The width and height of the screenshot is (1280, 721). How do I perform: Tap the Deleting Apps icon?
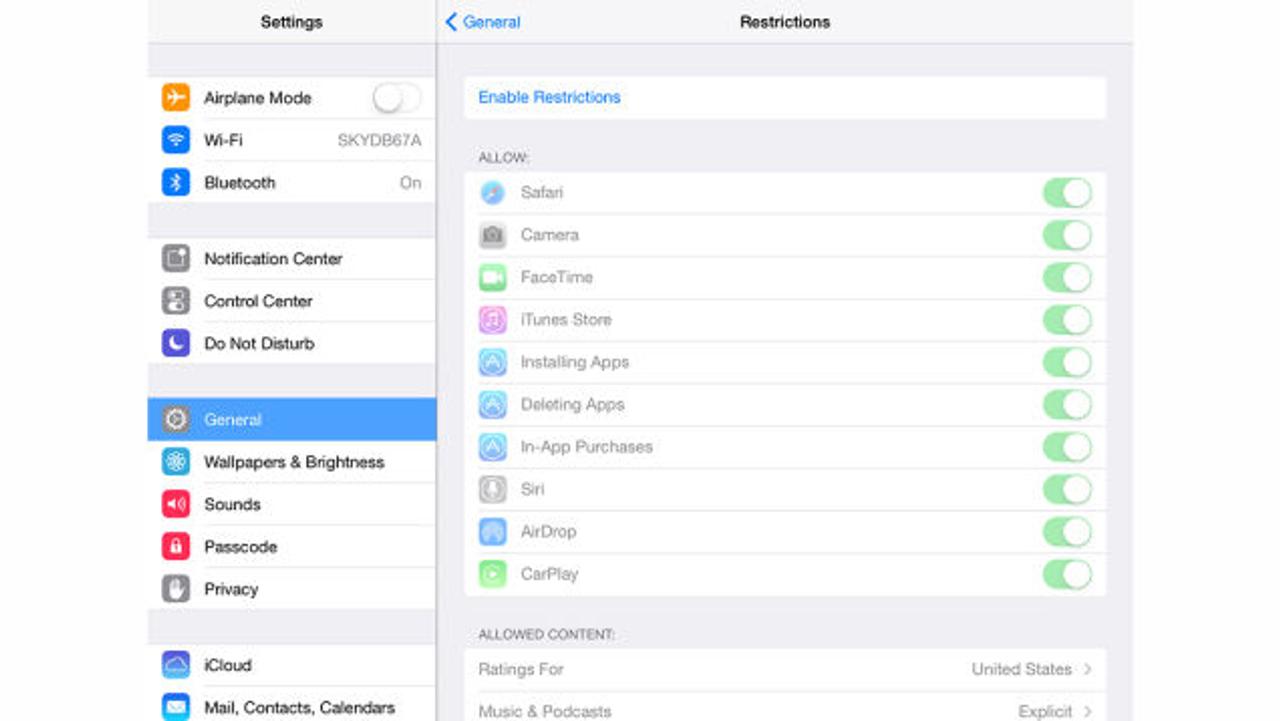(x=492, y=404)
